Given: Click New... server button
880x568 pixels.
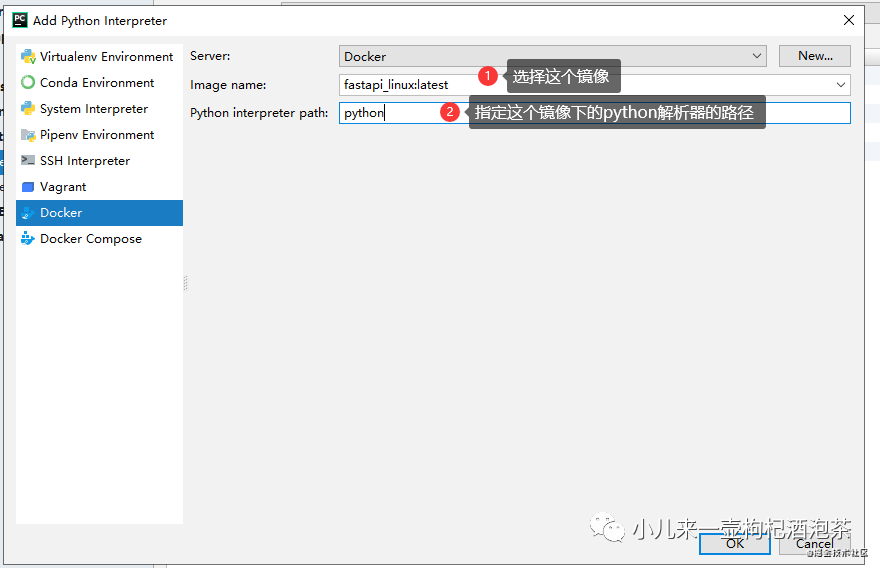Looking at the screenshot, I should coord(815,56).
